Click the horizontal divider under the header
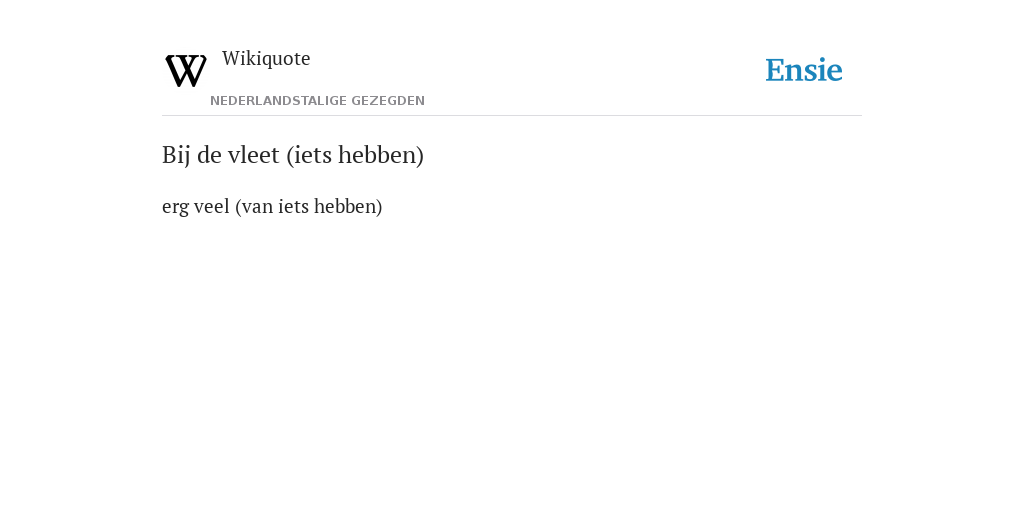 tap(512, 116)
